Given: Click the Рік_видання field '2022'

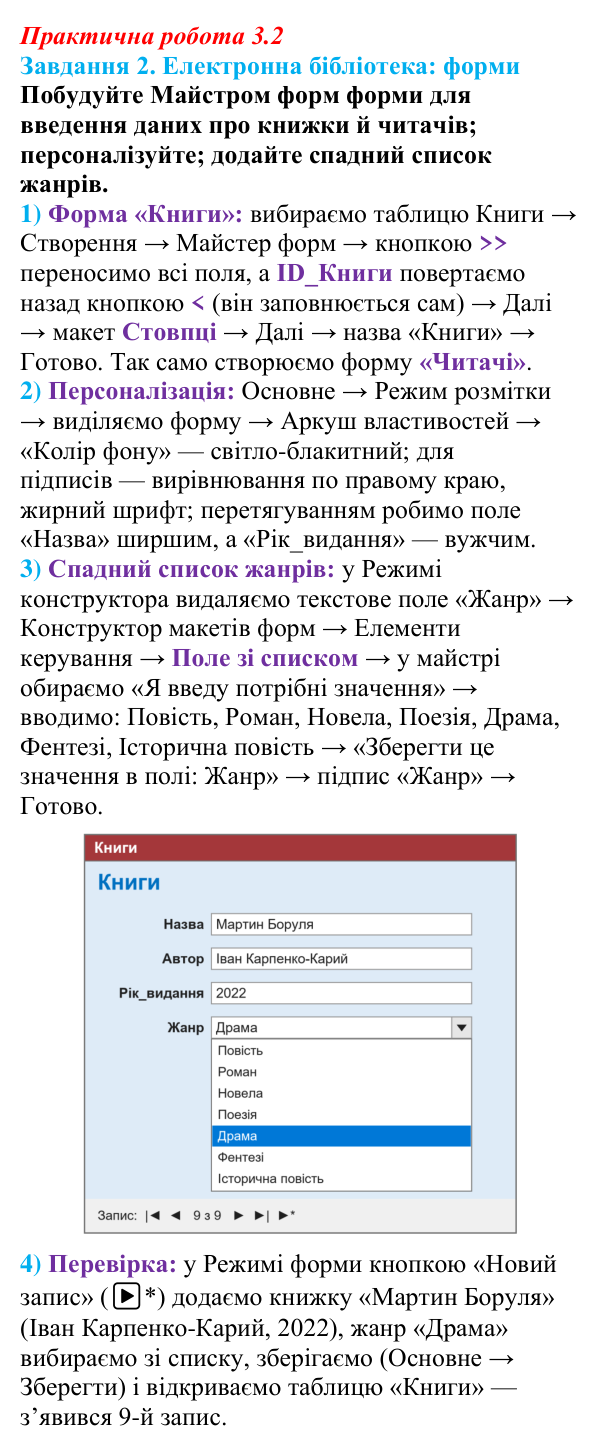Looking at the screenshot, I should pyautogui.click(x=341, y=993).
